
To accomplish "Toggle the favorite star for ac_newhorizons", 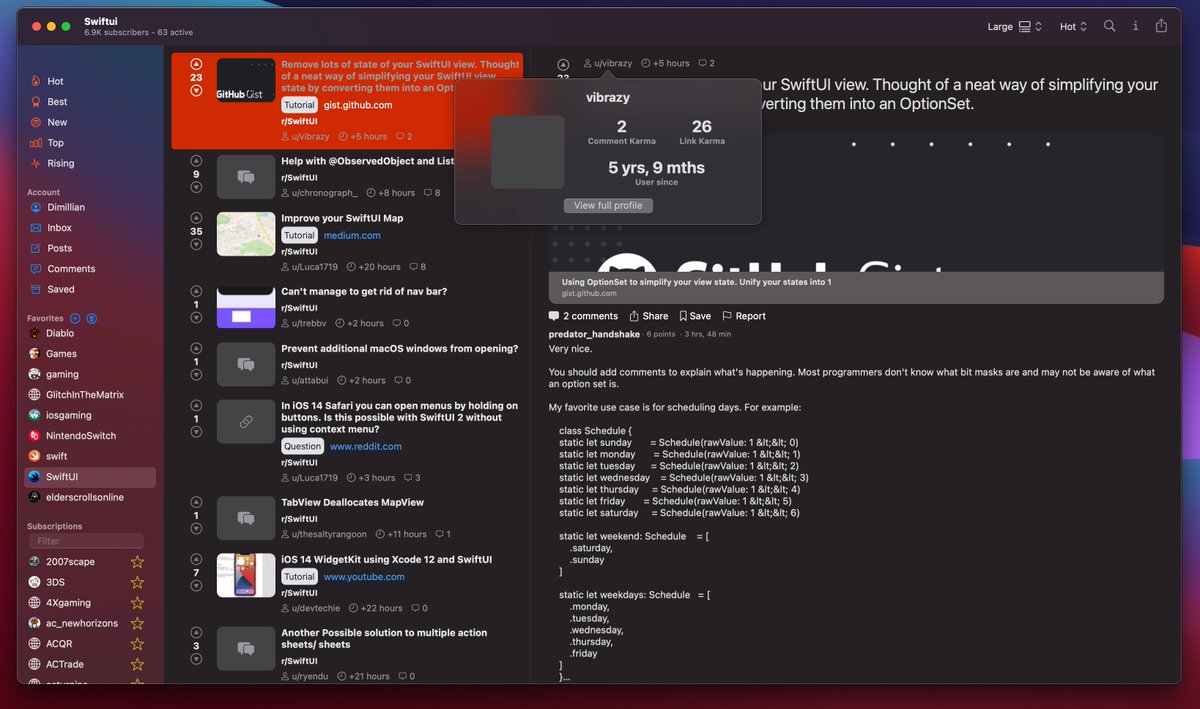I will pos(138,623).
